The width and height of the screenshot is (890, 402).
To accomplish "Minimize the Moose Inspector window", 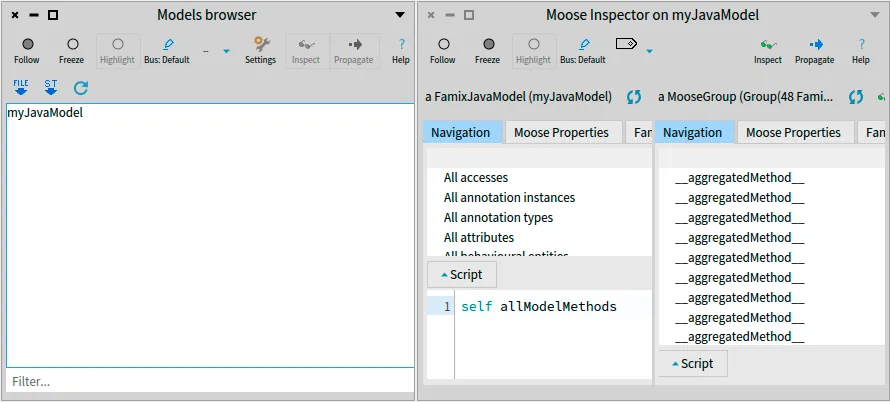I will [x=450, y=15].
